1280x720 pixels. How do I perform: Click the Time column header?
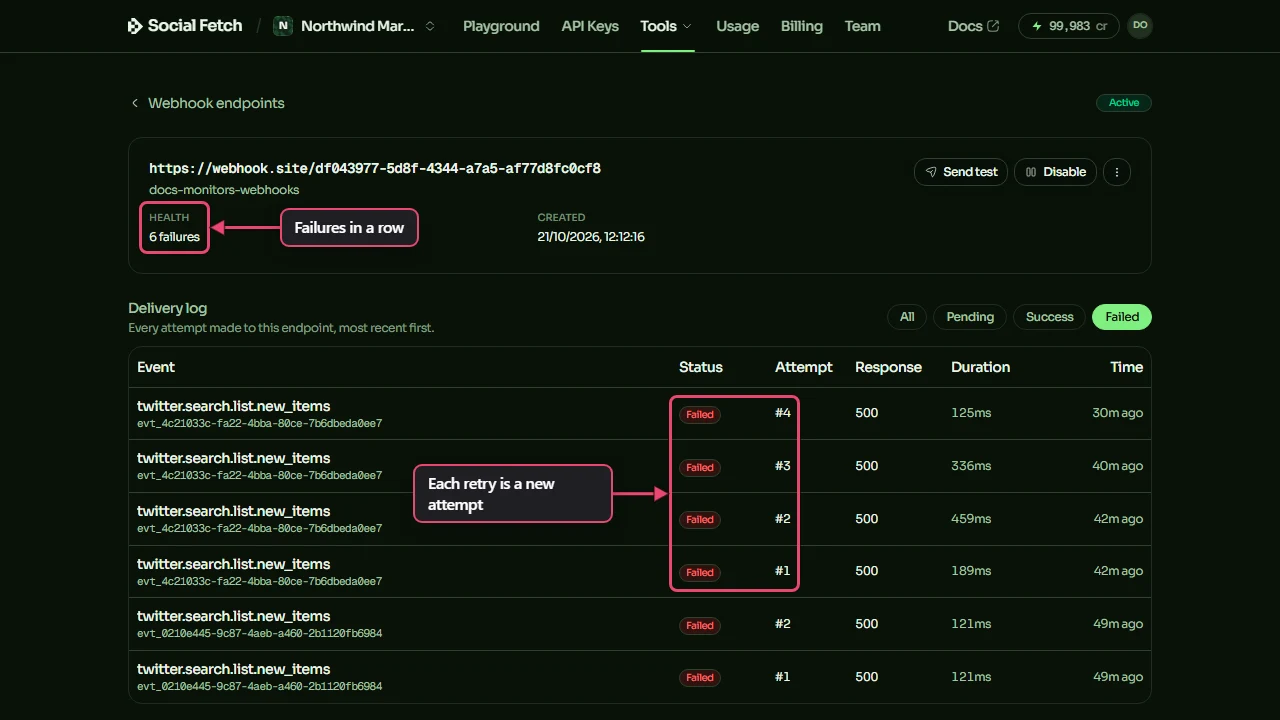click(x=1127, y=367)
